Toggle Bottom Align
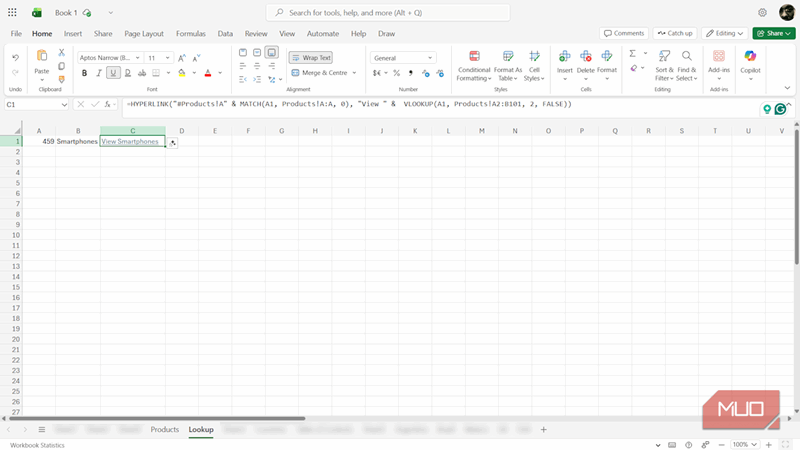The height and width of the screenshot is (450, 800). [272, 53]
